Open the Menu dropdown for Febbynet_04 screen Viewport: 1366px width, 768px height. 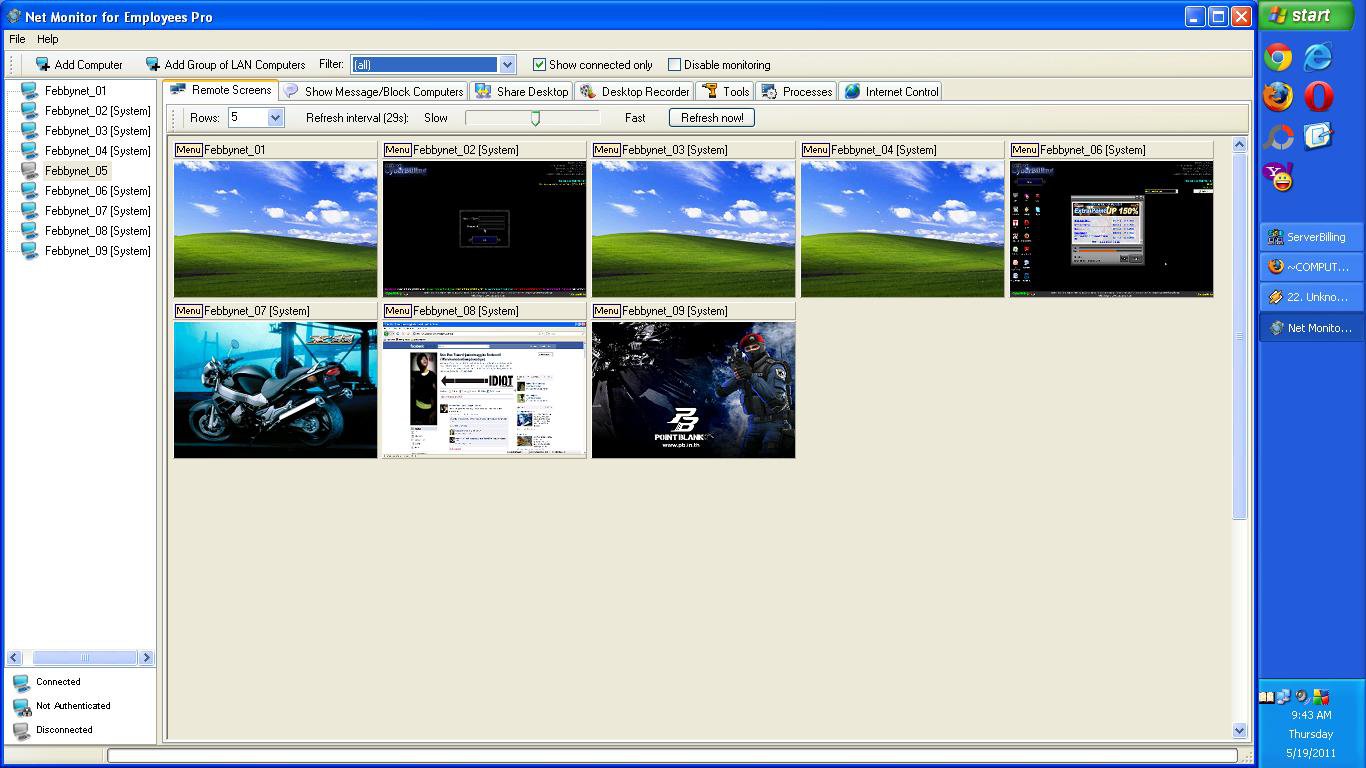click(815, 150)
